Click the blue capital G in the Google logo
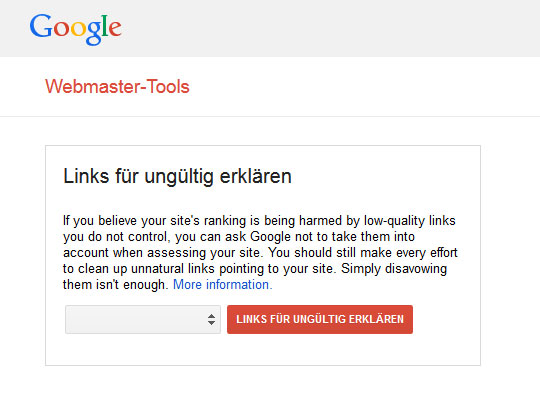 (x=41, y=25)
